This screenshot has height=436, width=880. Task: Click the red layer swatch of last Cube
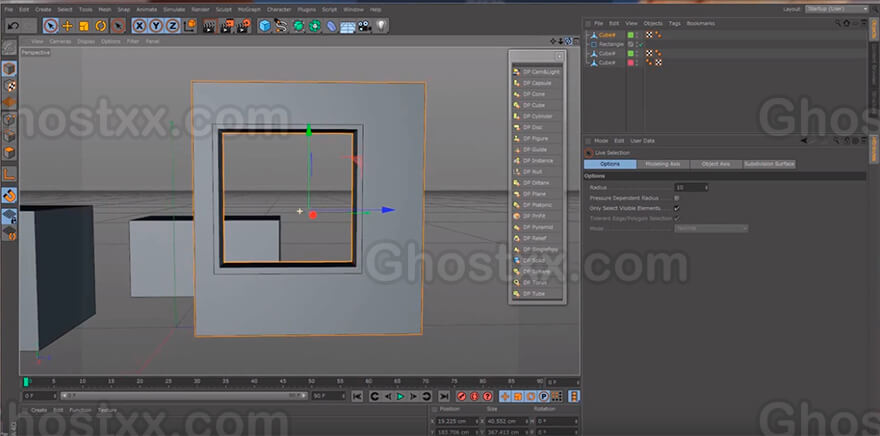[x=630, y=63]
